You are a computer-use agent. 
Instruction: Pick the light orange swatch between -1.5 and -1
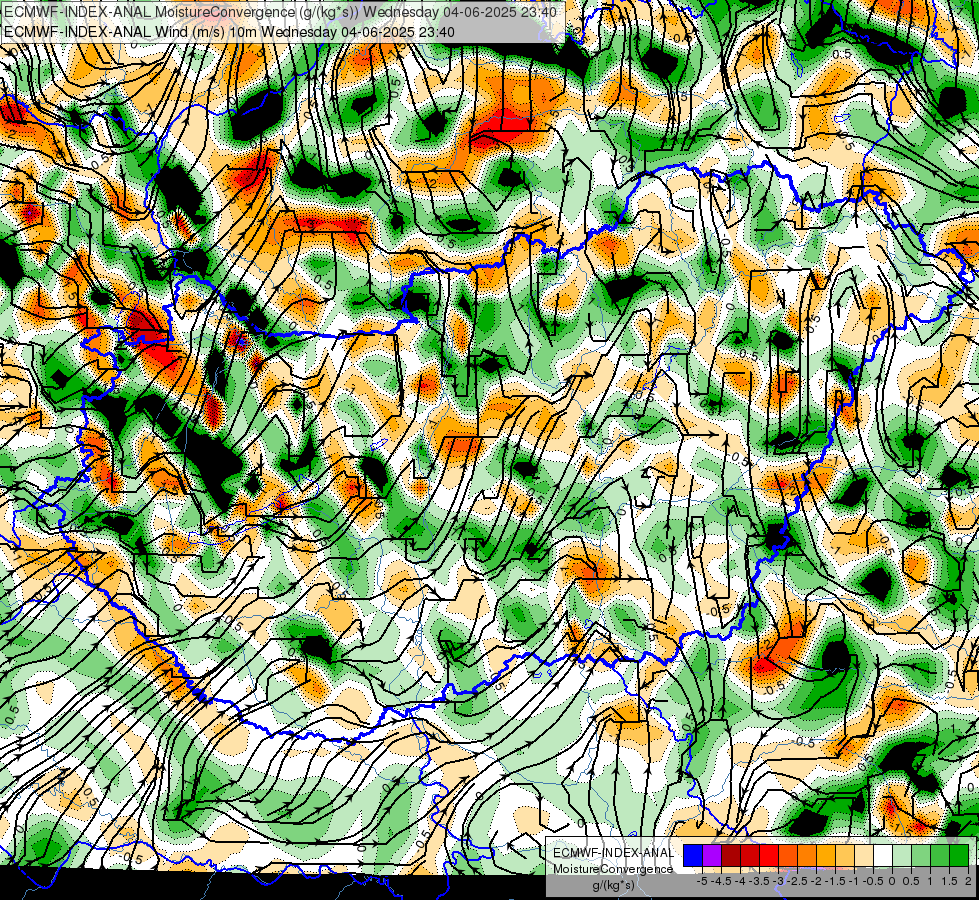coord(845,856)
